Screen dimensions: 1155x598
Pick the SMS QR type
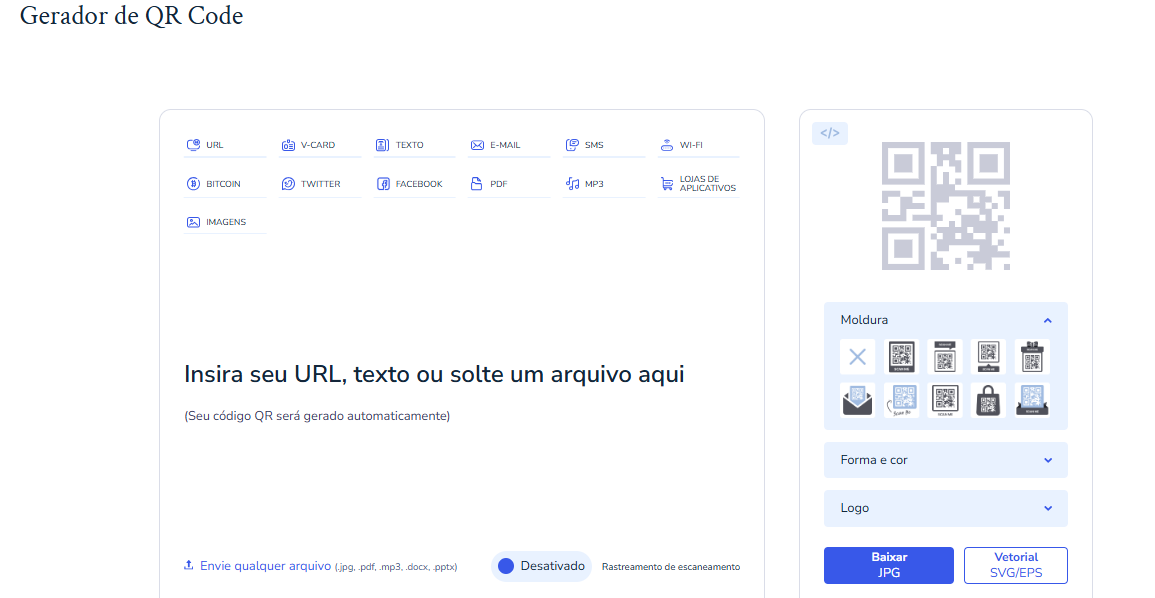(603, 145)
